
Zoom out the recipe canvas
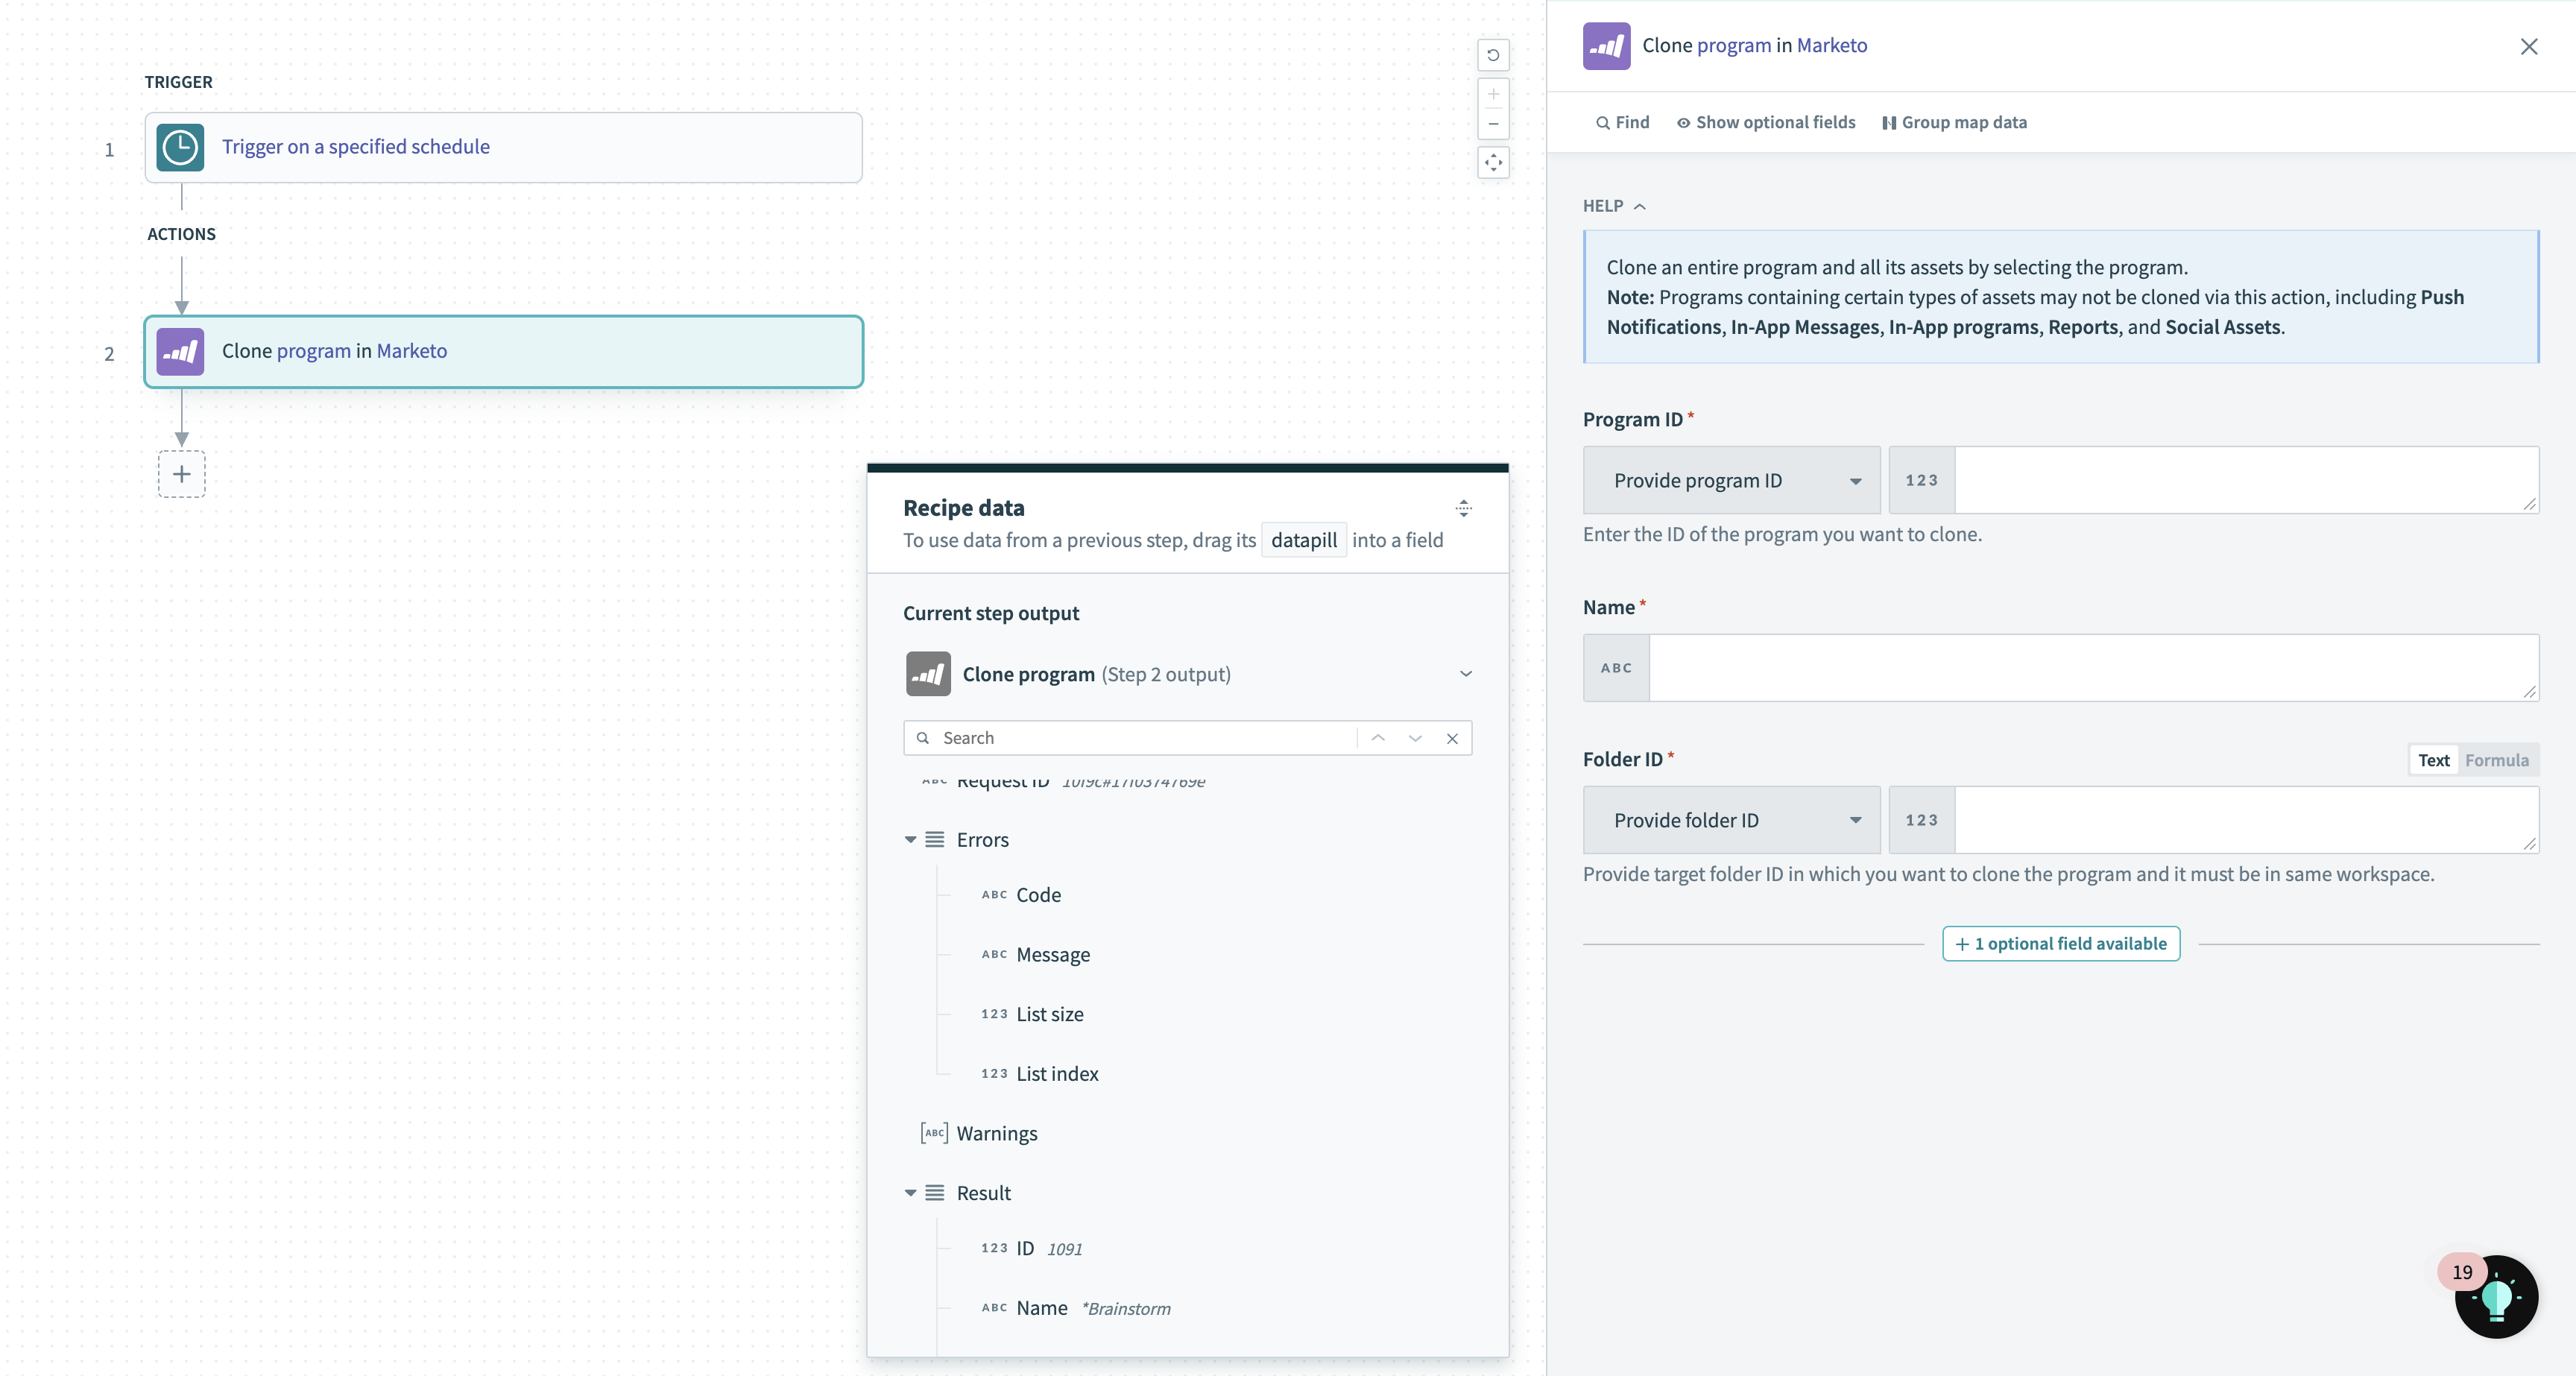(1493, 125)
